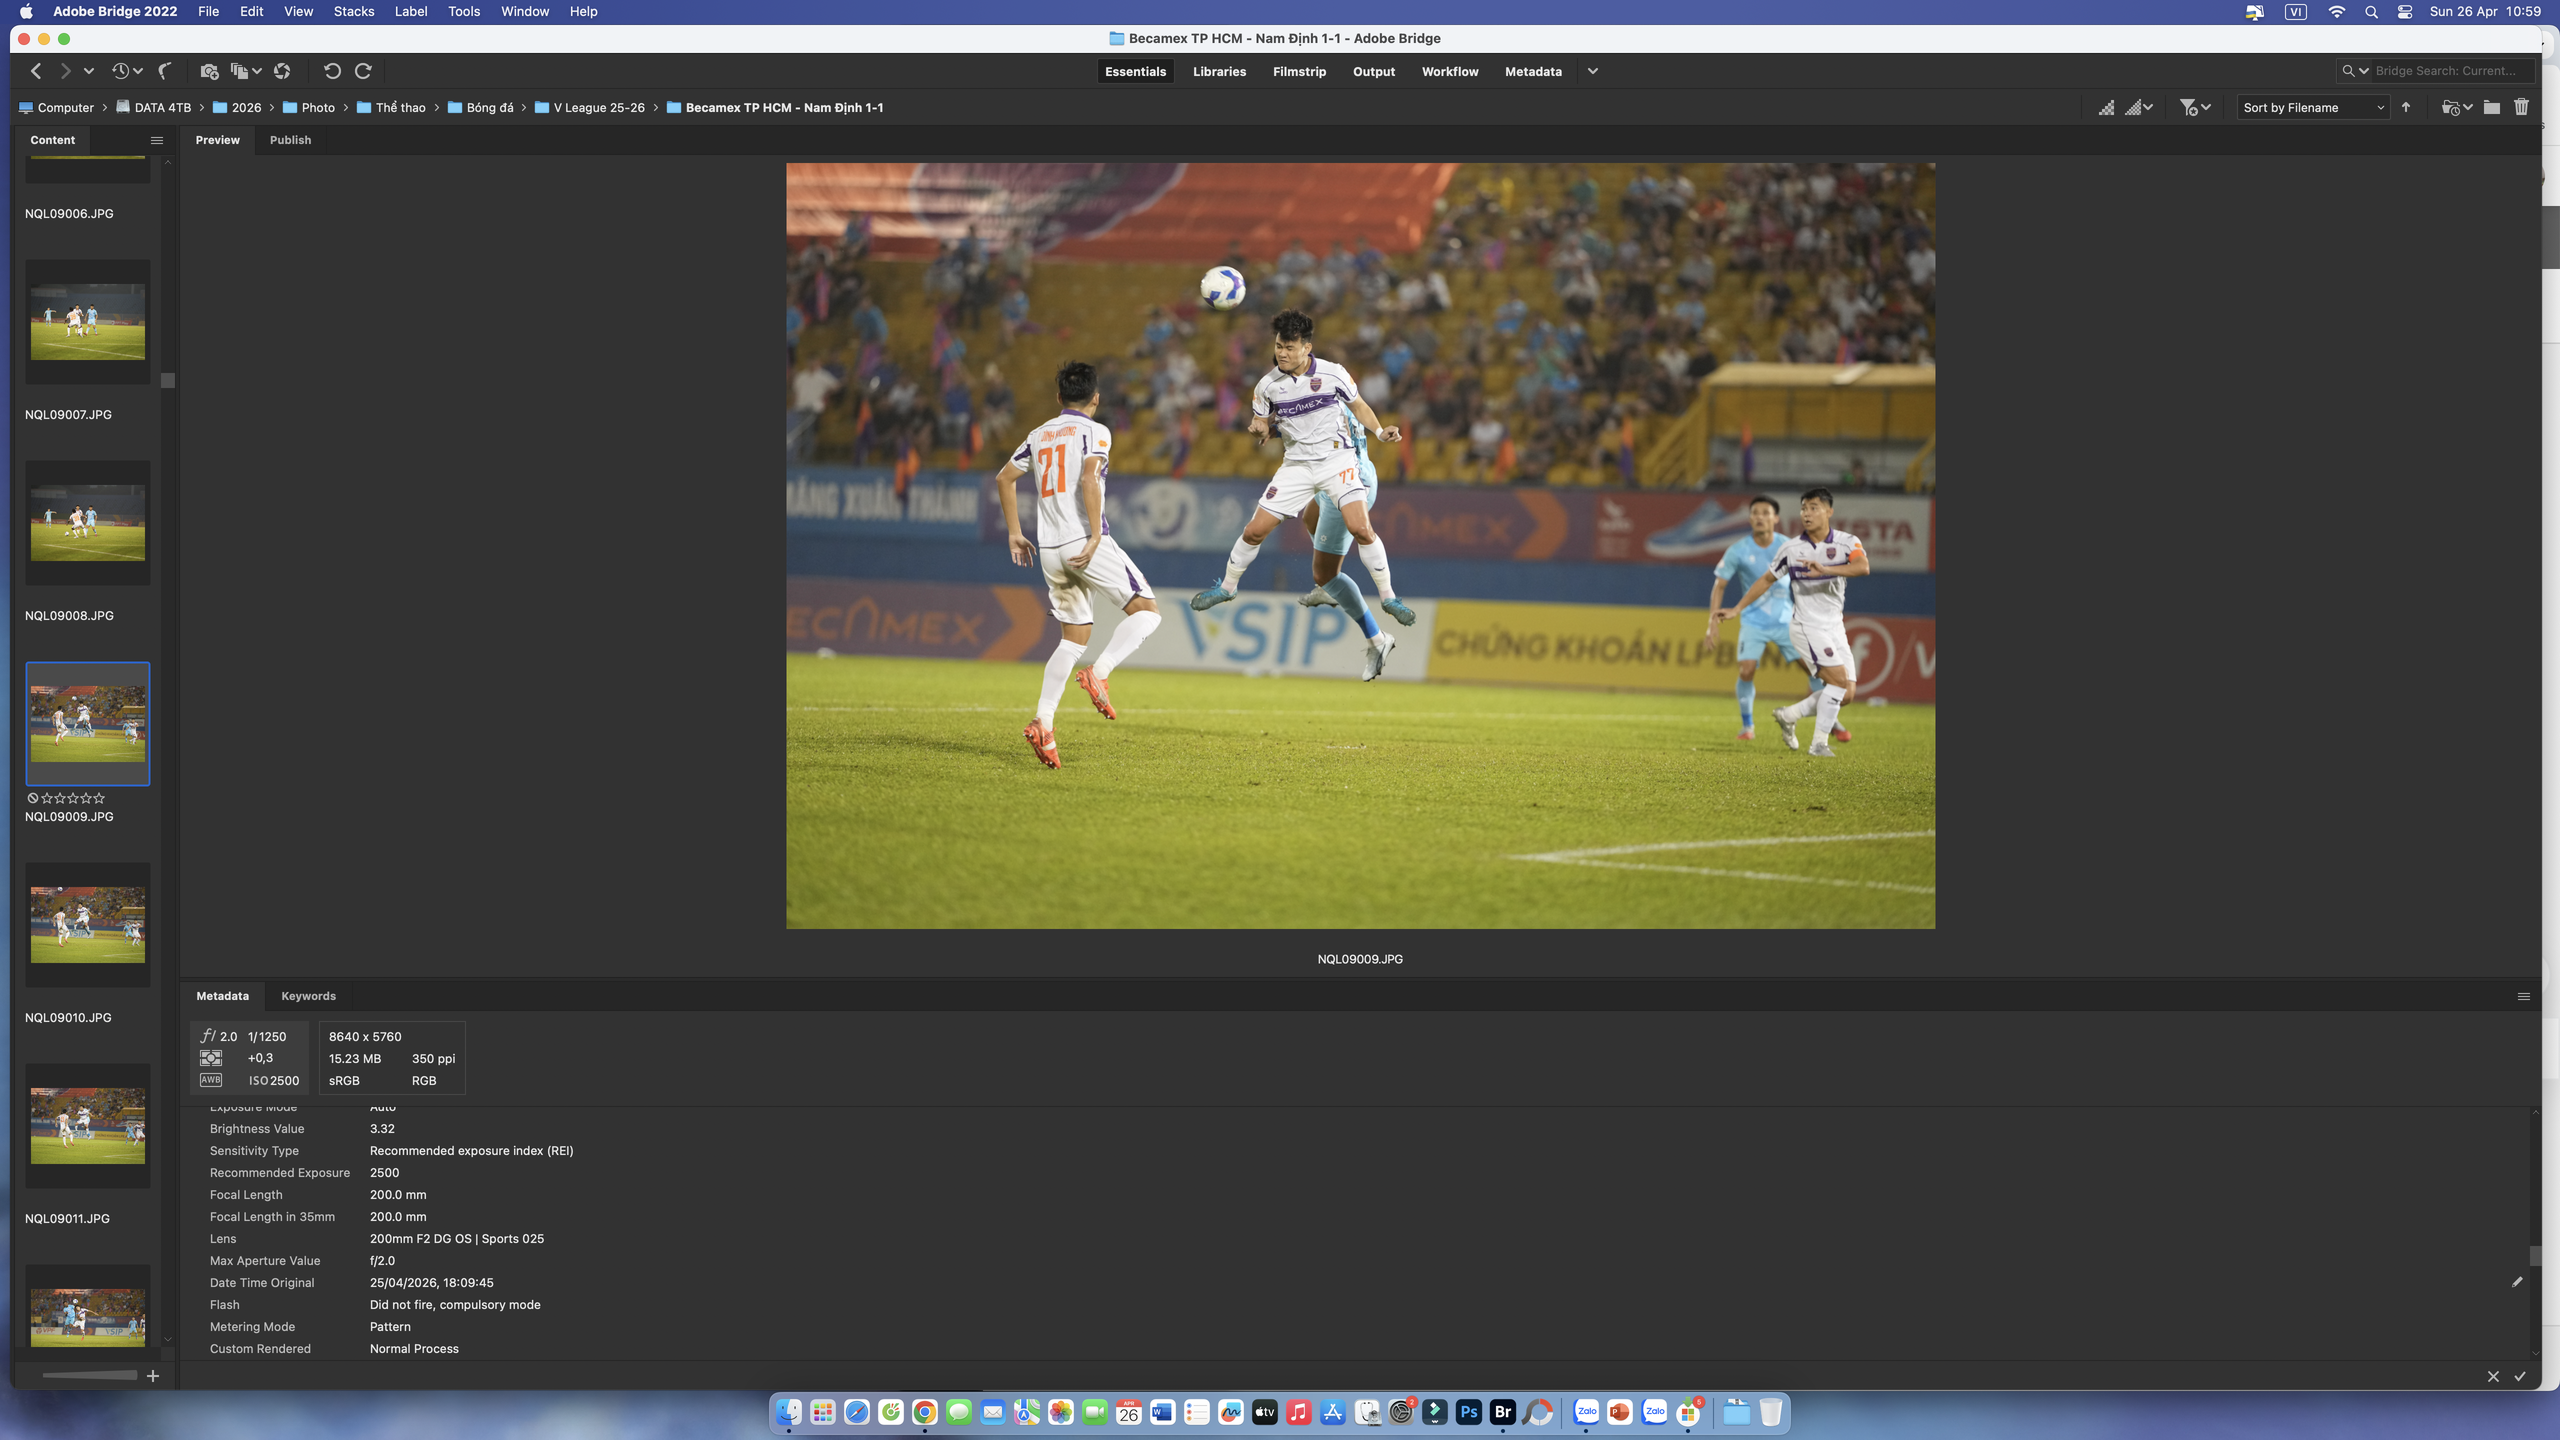Select the NQL09010.JPG thumbnail
2560x1440 pixels.
88,924
